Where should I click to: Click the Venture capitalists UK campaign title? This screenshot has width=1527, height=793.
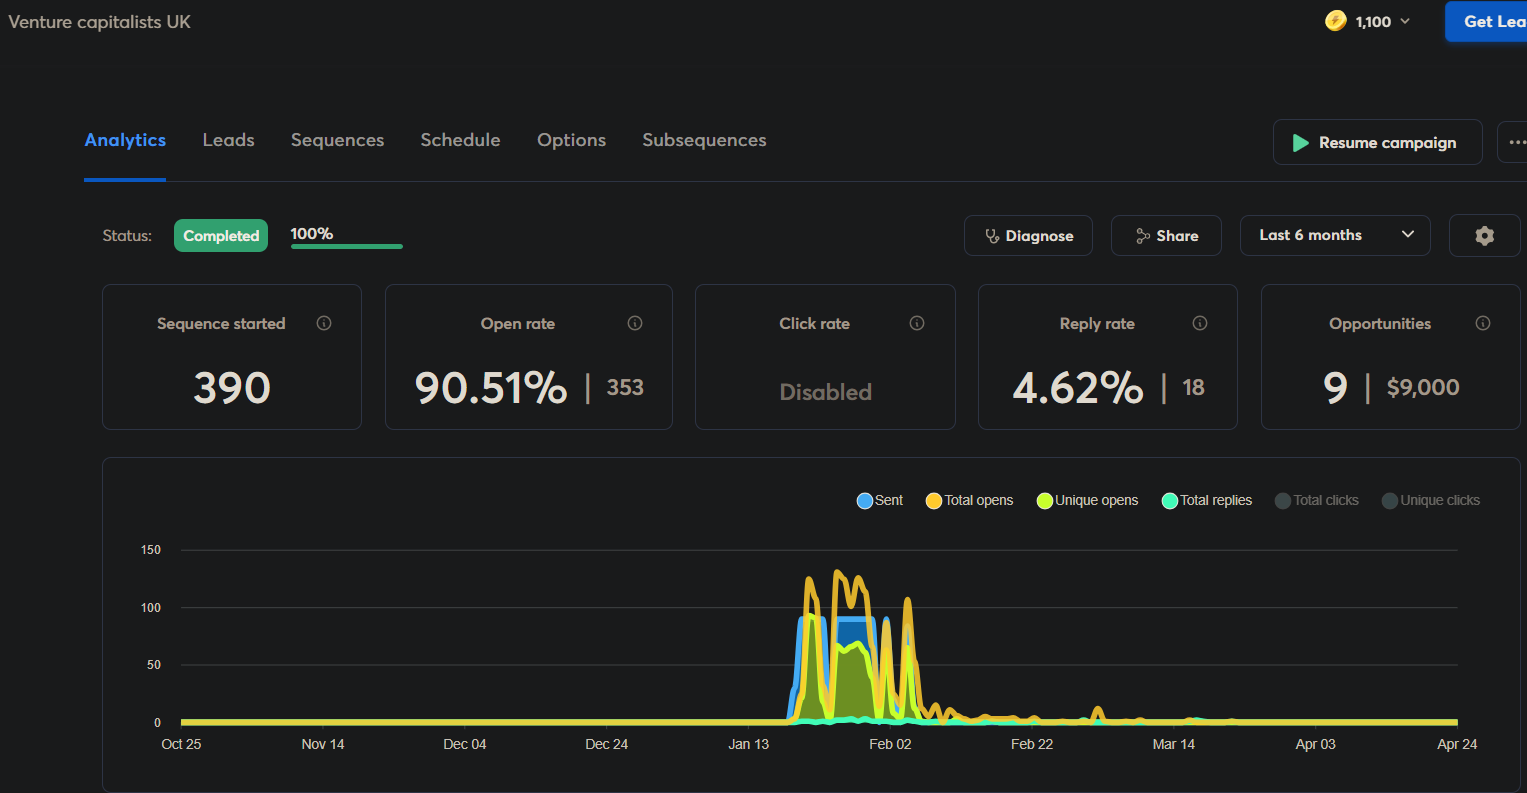(x=99, y=22)
